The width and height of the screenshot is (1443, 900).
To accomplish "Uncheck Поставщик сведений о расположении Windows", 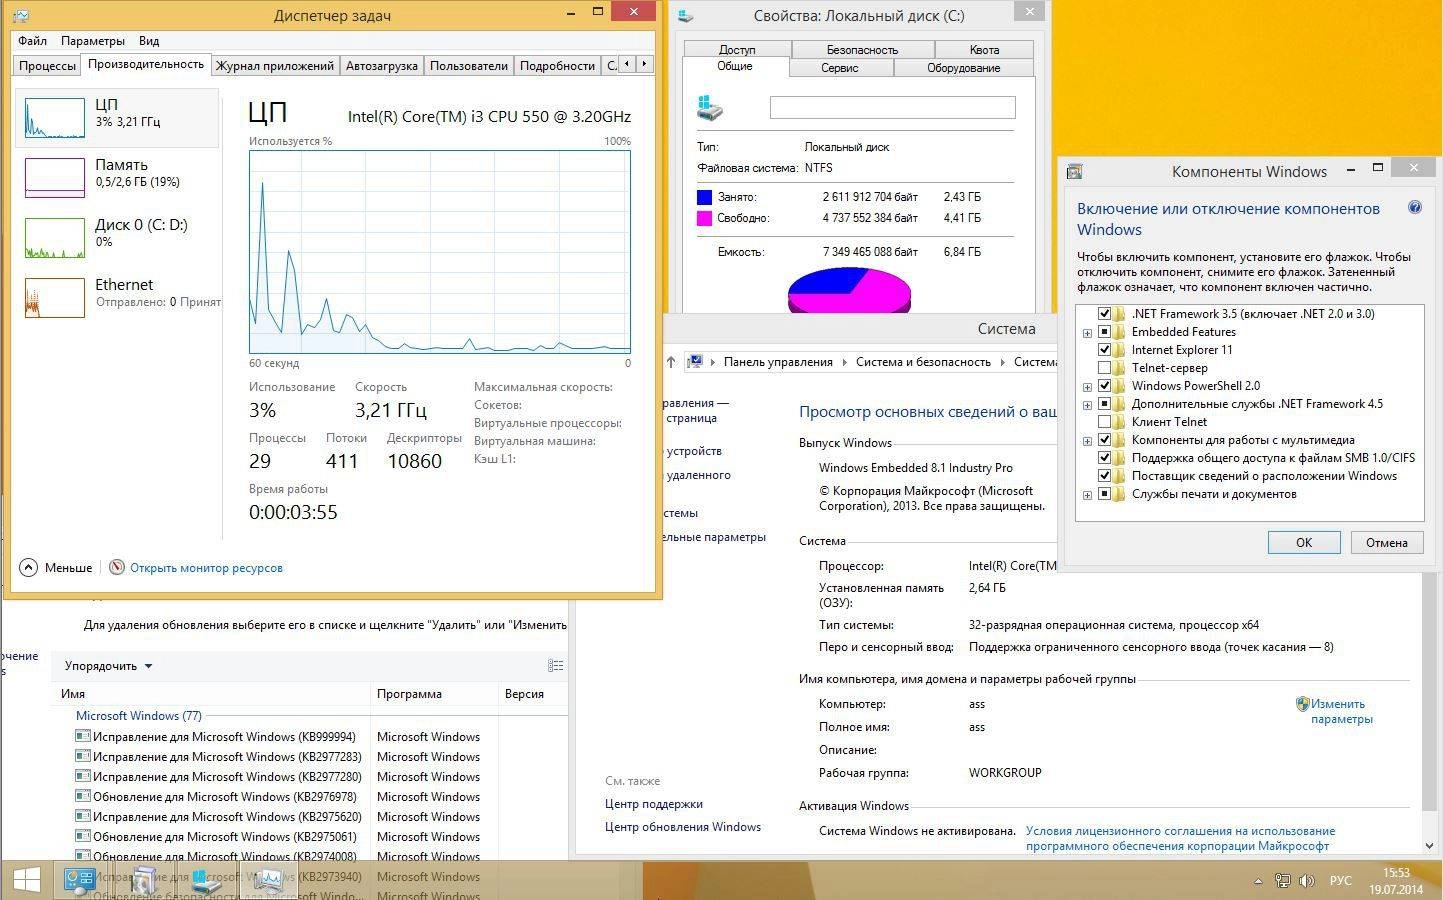I will pyautogui.click(x=1105, y=476).
